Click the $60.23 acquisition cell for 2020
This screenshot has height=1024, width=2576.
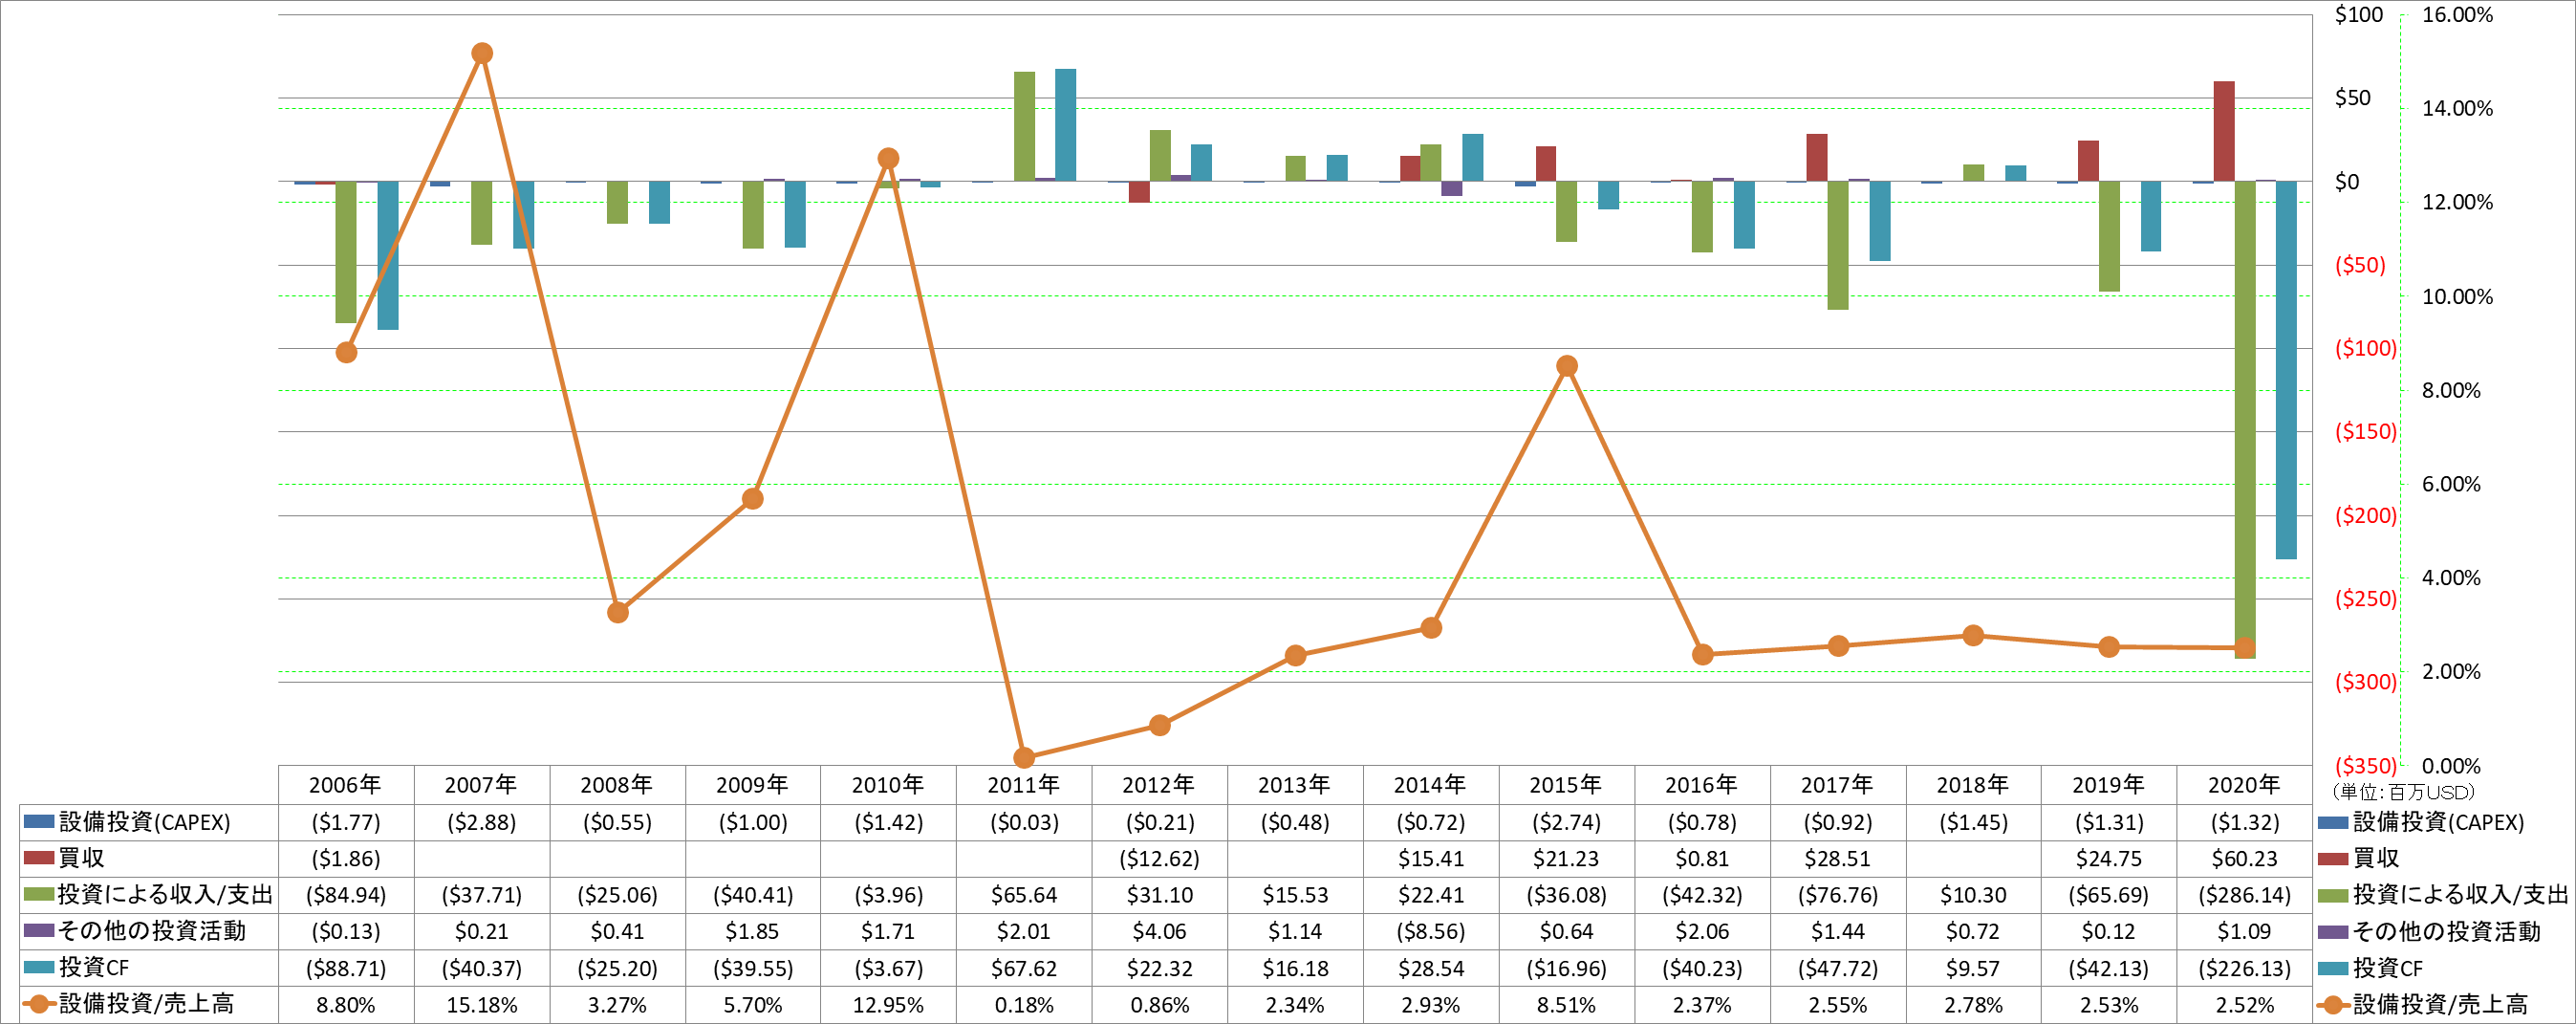(x=2244, y=859)
